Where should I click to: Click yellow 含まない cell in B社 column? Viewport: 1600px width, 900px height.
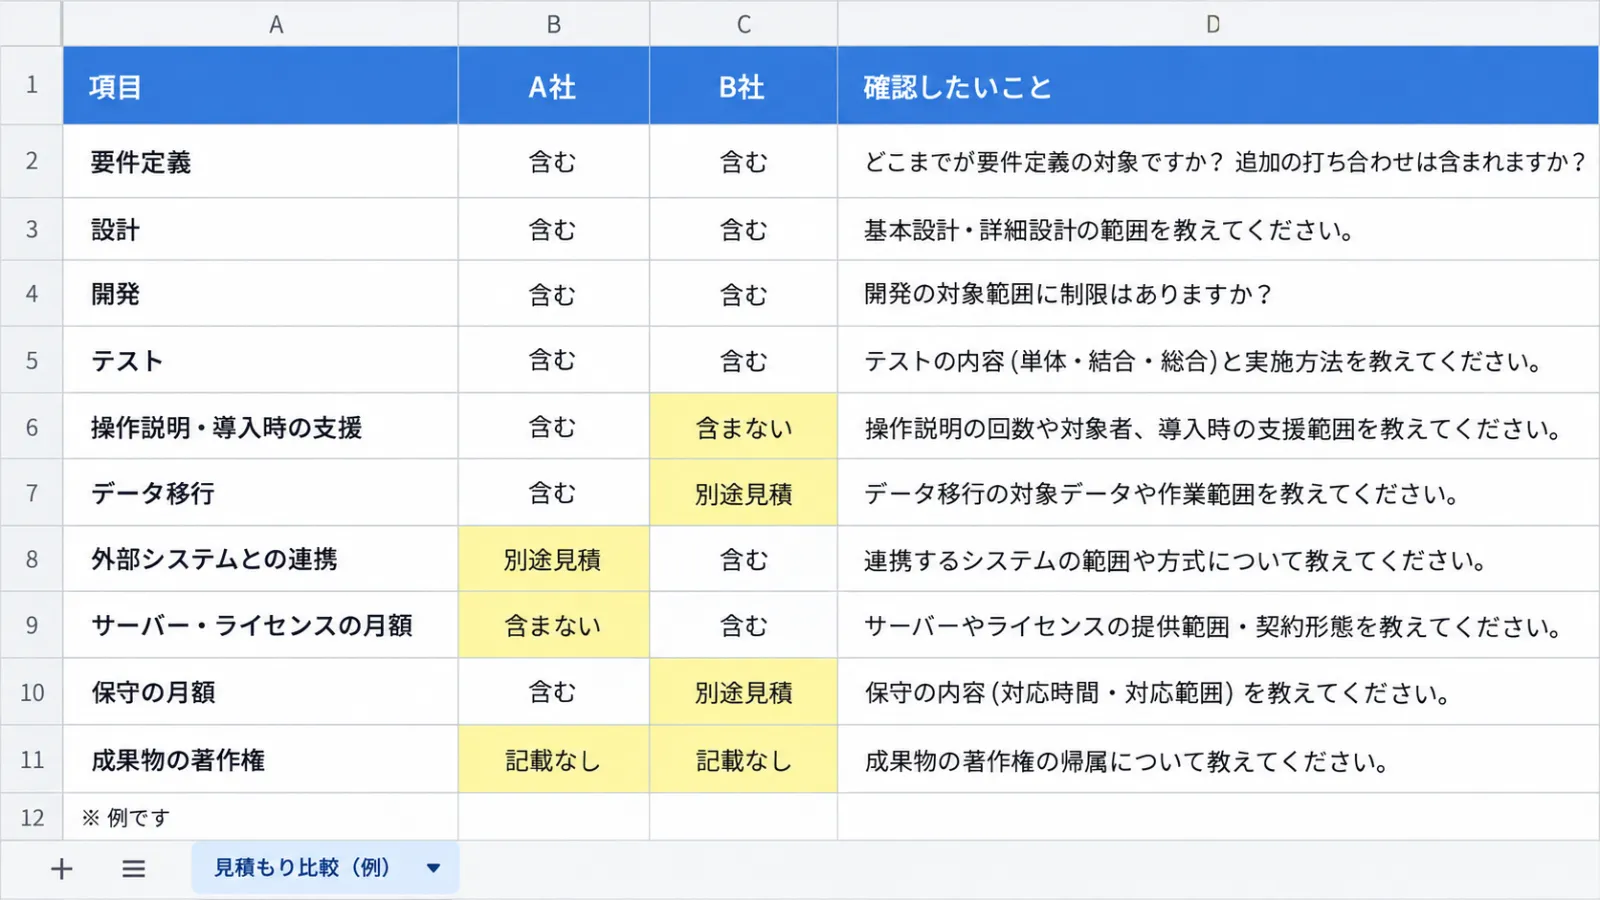point(744,427)
